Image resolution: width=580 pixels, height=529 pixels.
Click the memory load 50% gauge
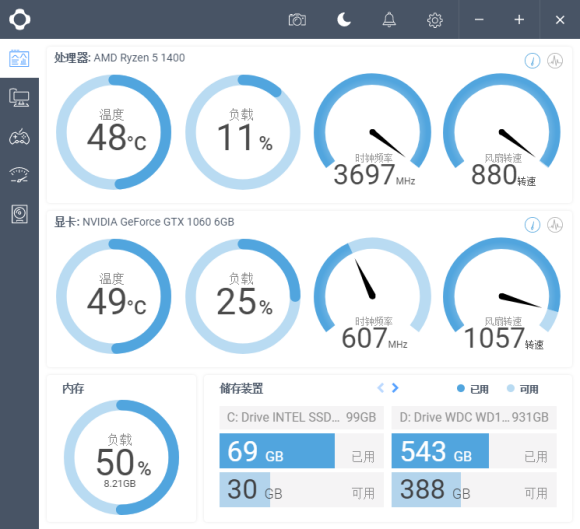[121, 457]
